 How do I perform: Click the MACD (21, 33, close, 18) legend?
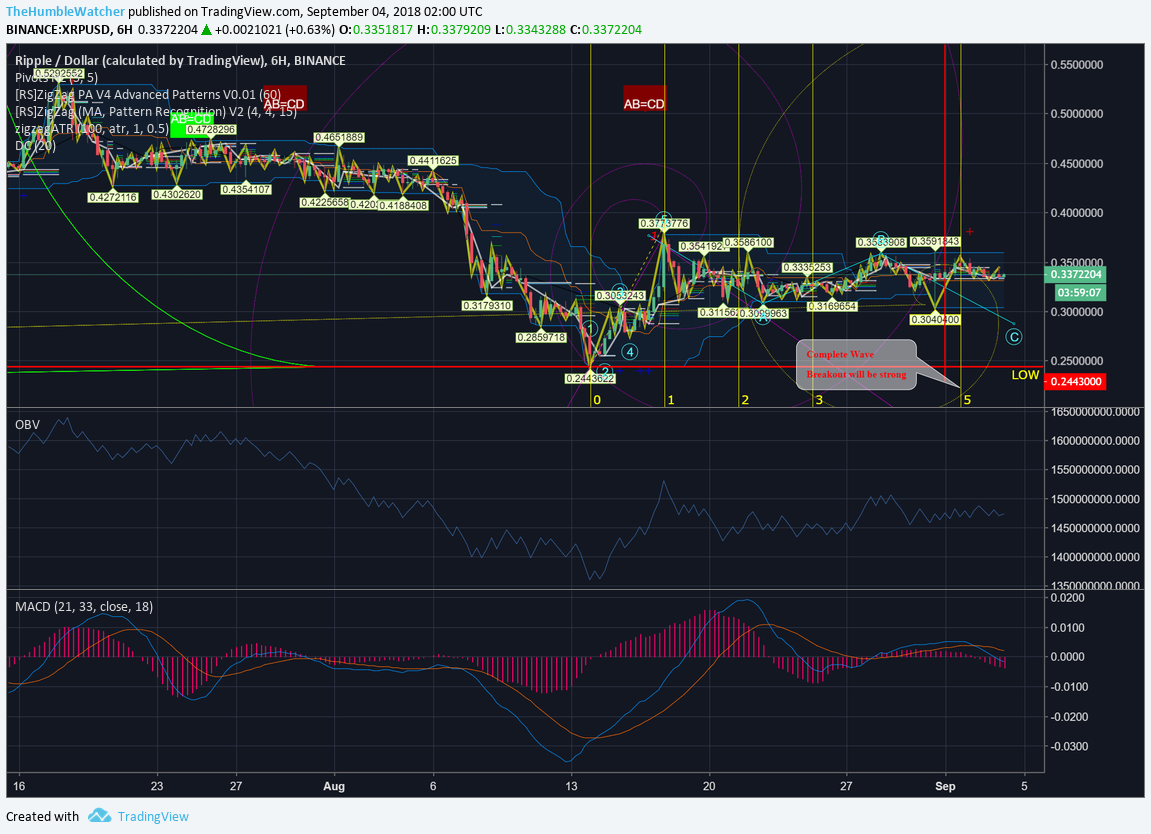click(84, 606)
